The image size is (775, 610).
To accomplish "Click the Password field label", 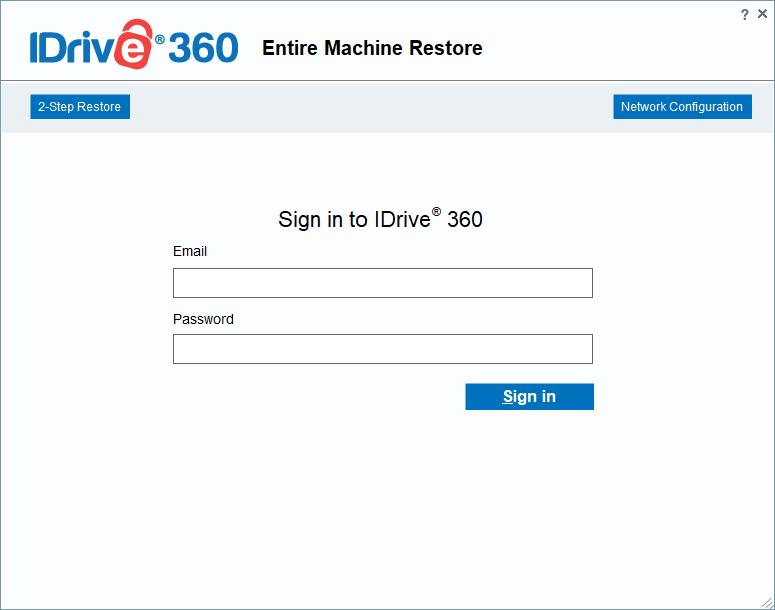I will 203,319.
